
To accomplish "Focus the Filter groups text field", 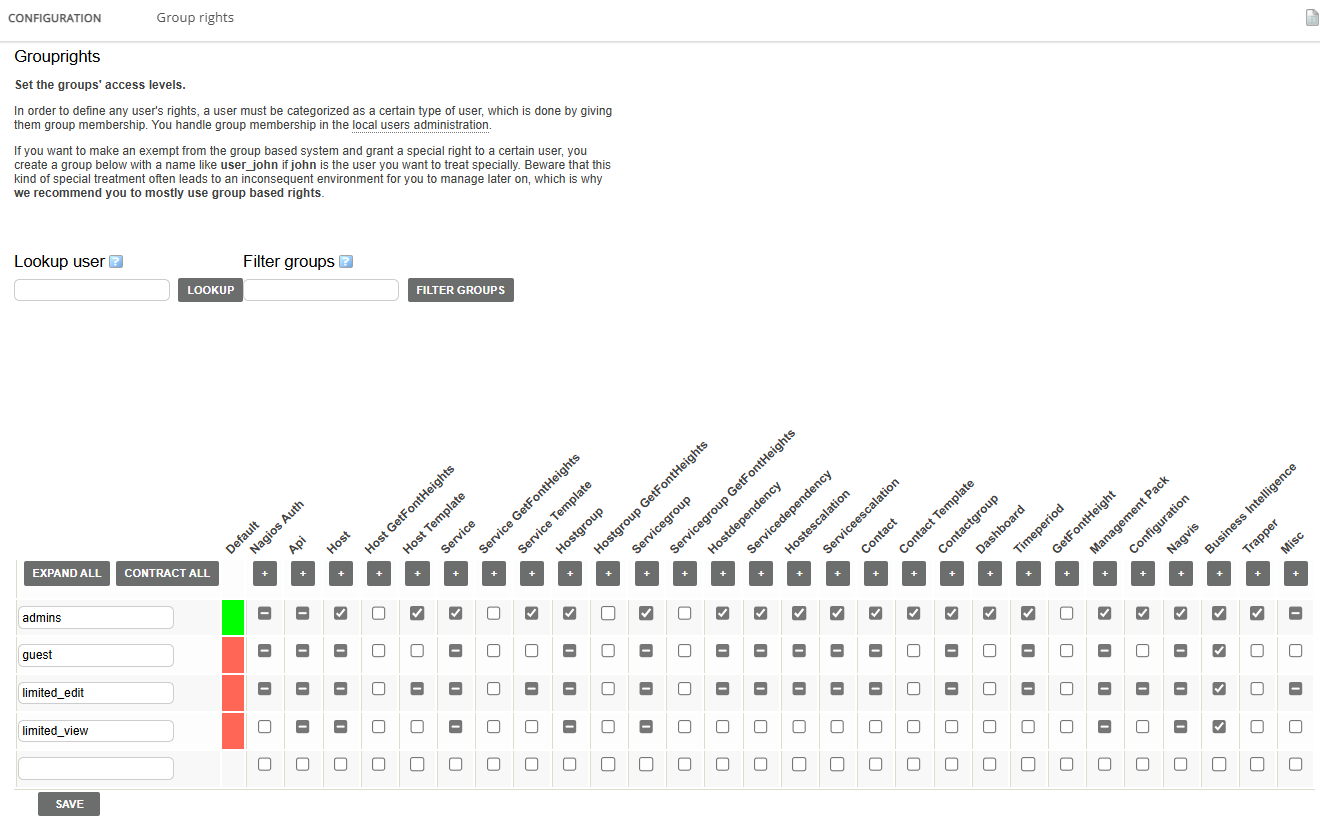I will pyautogui.click(x=321, y=290).
